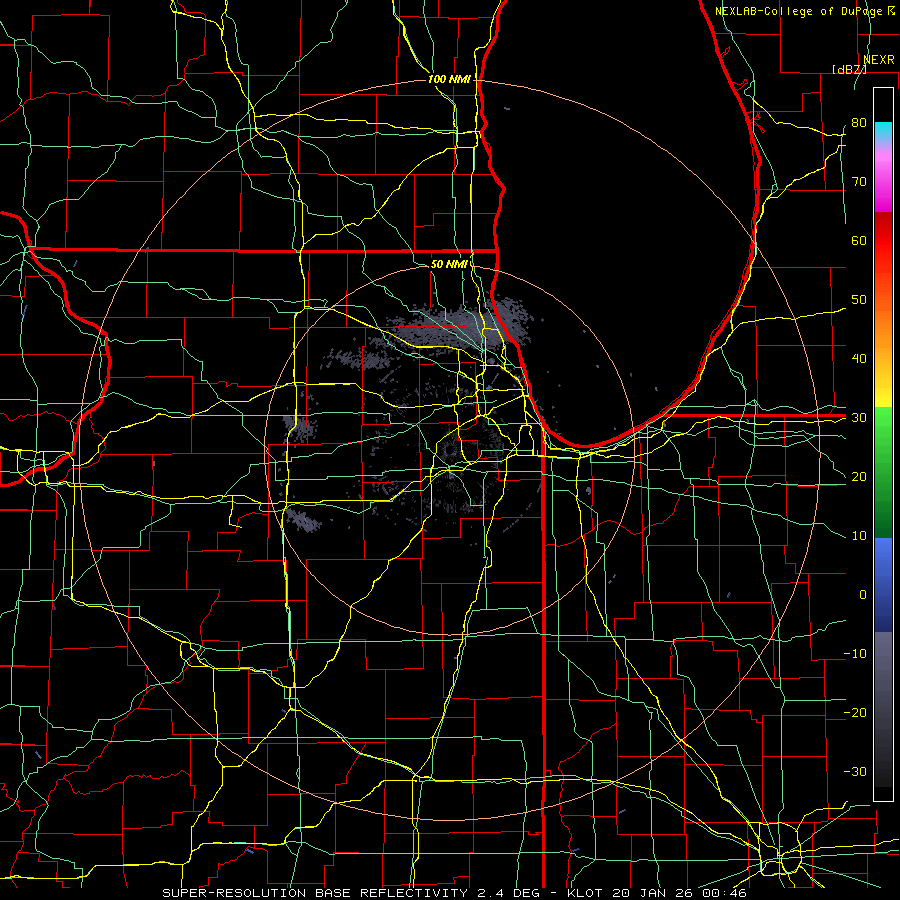Click the cyan top segment of color bar
The image size is (900, 900).
[883, 132]
